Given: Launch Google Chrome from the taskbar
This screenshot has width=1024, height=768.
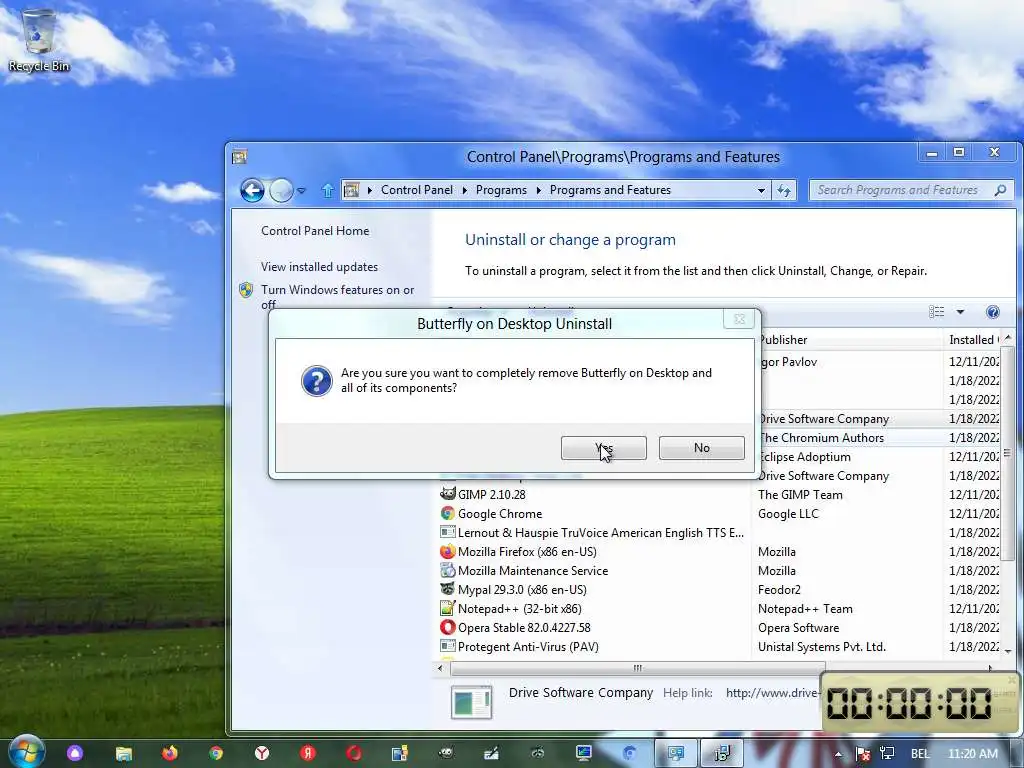Looking at the screenshot, I should point(216,753).
